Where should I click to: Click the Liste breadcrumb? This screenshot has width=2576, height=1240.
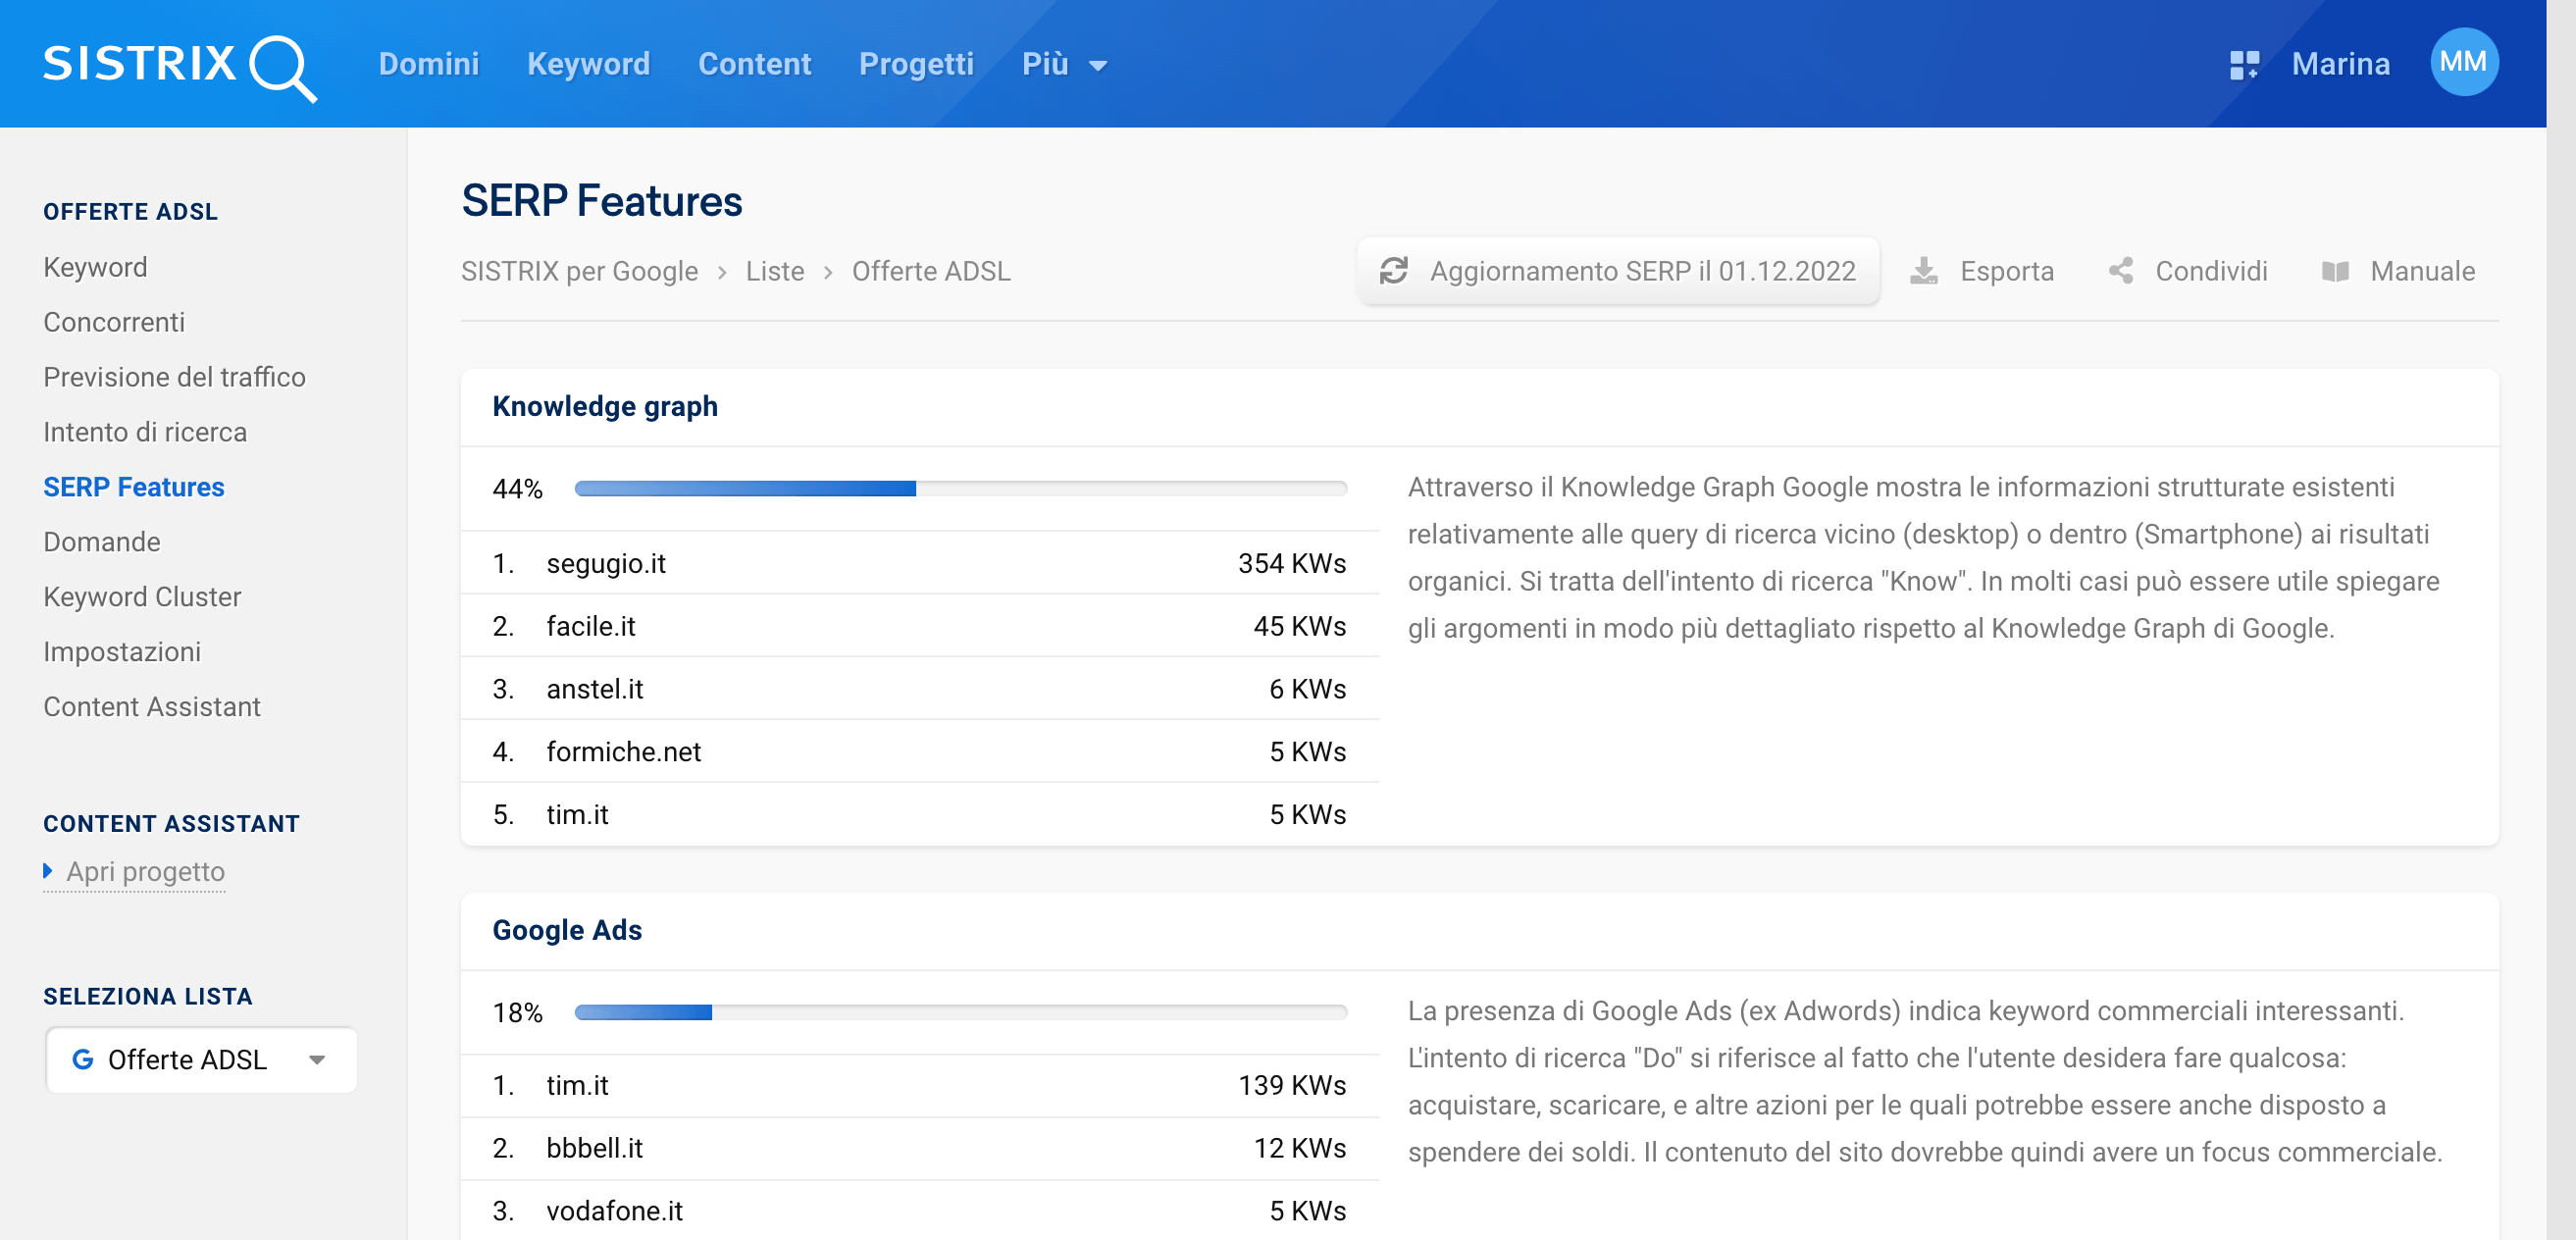pos(775,271)
